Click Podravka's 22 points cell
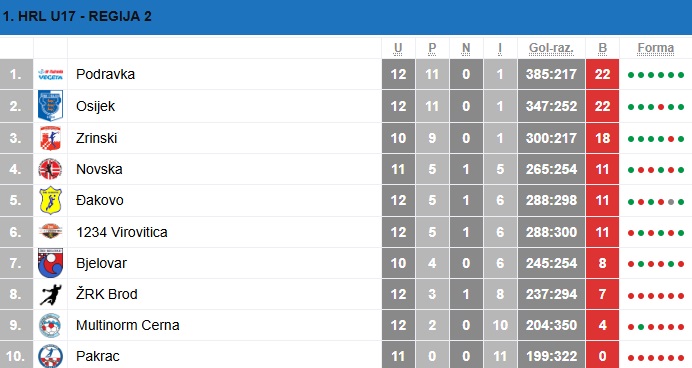This screenshot has width=692, height=368. click(602, 74)
